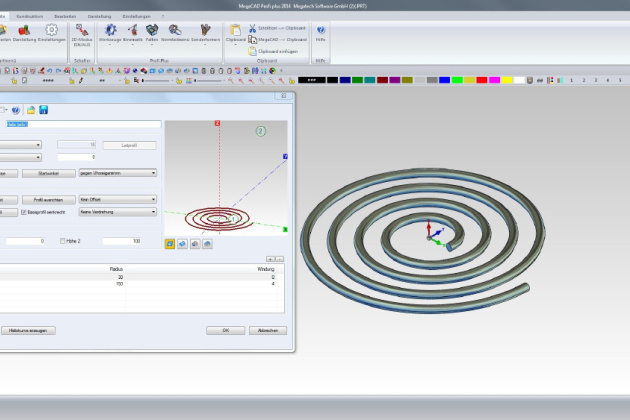Click the OK button in dialog
Viewport: 630px width, 420px height.
pos(225,330)
